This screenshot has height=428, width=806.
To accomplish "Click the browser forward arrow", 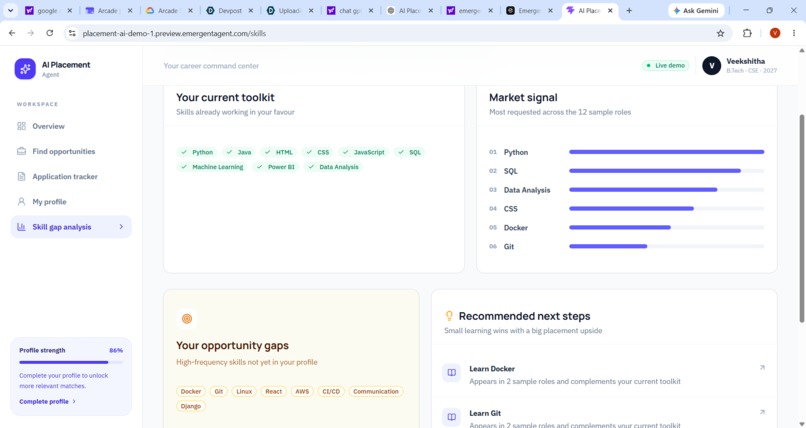I will pyautogui.click(x=31, y=33).
